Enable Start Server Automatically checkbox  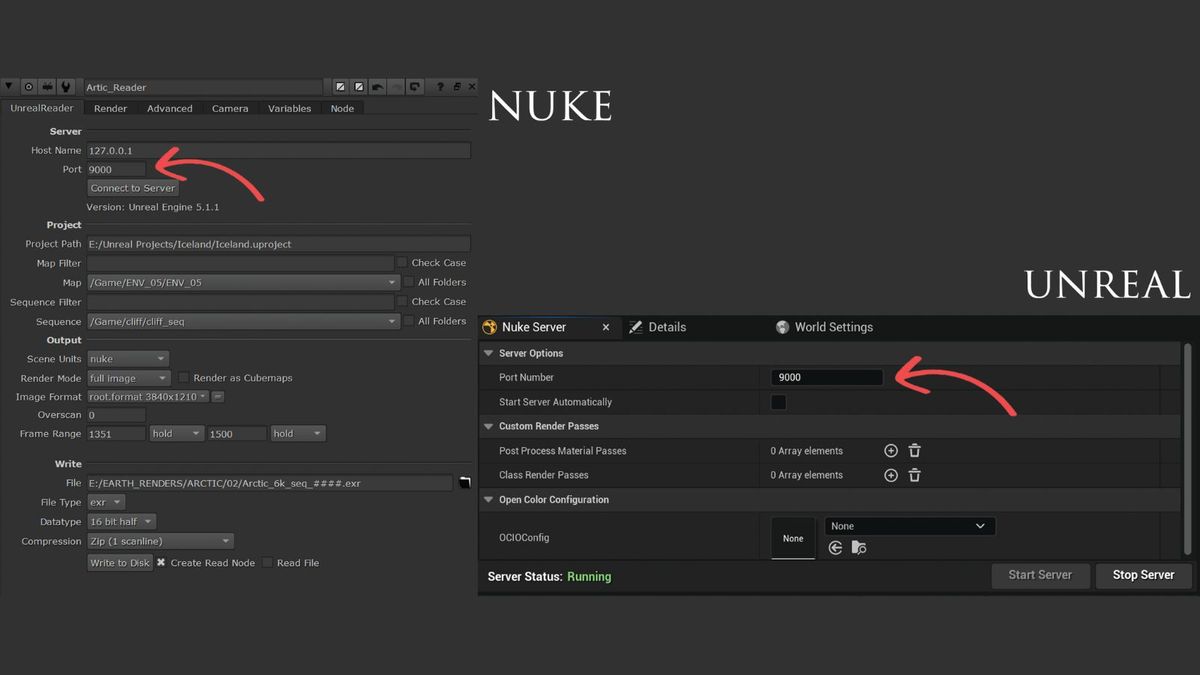click(778, 402)
